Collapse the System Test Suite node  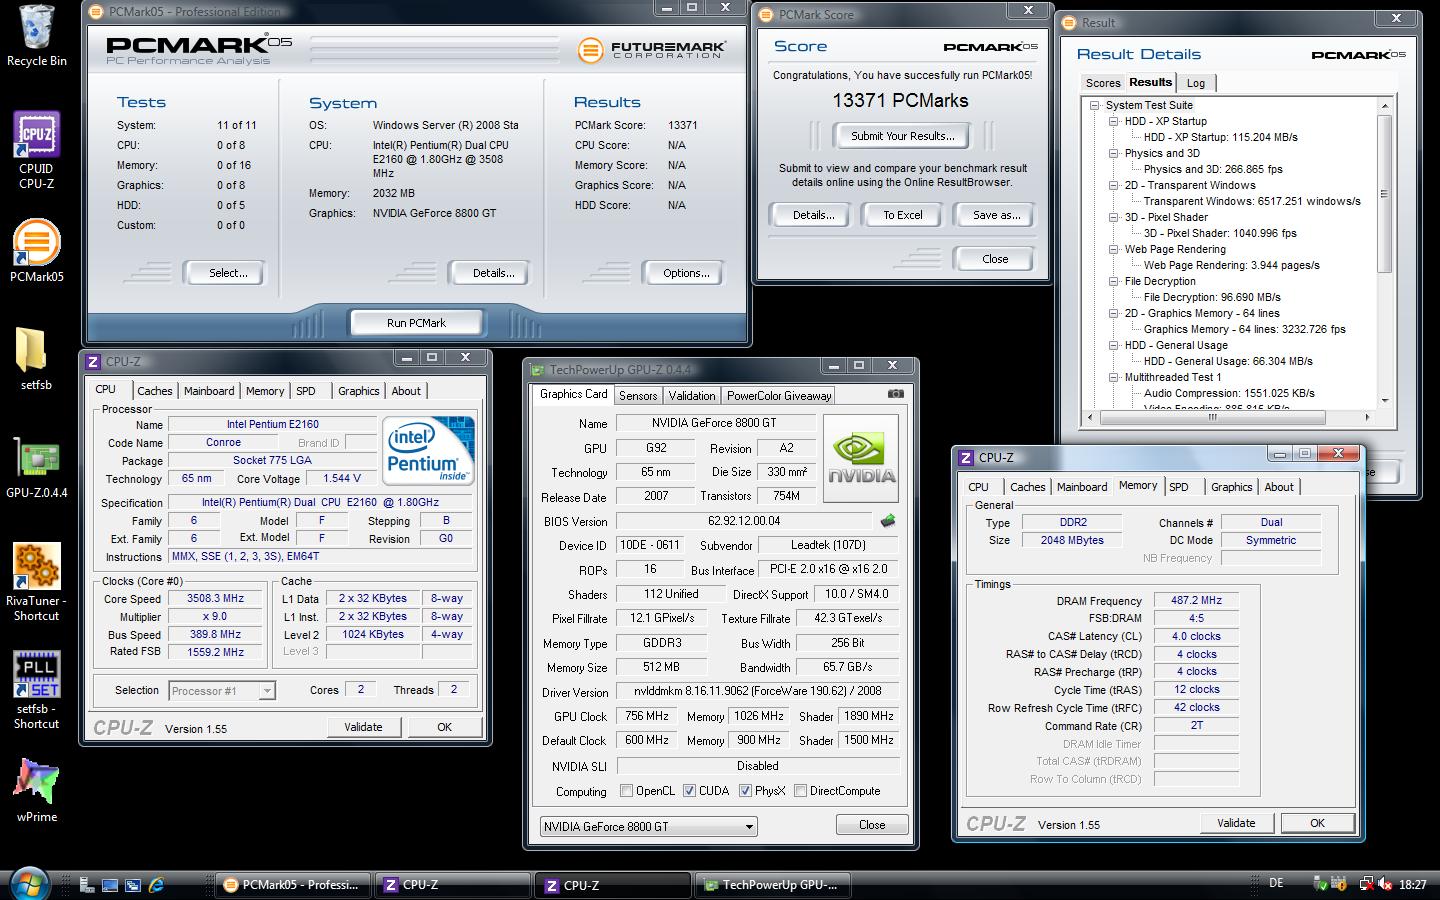click(x=1095, y=105)
